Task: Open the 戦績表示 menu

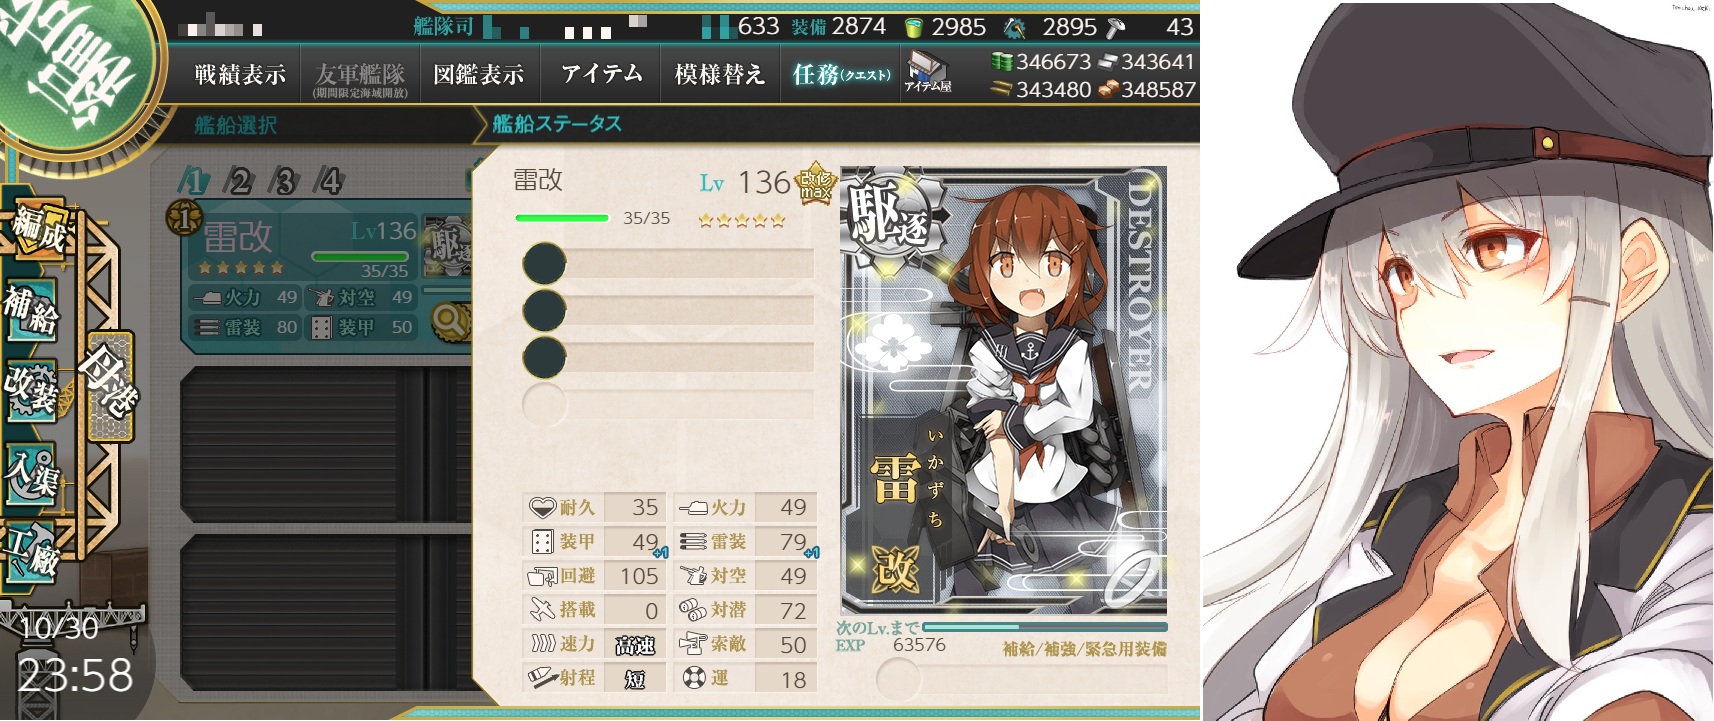Action: click(240, 74)
